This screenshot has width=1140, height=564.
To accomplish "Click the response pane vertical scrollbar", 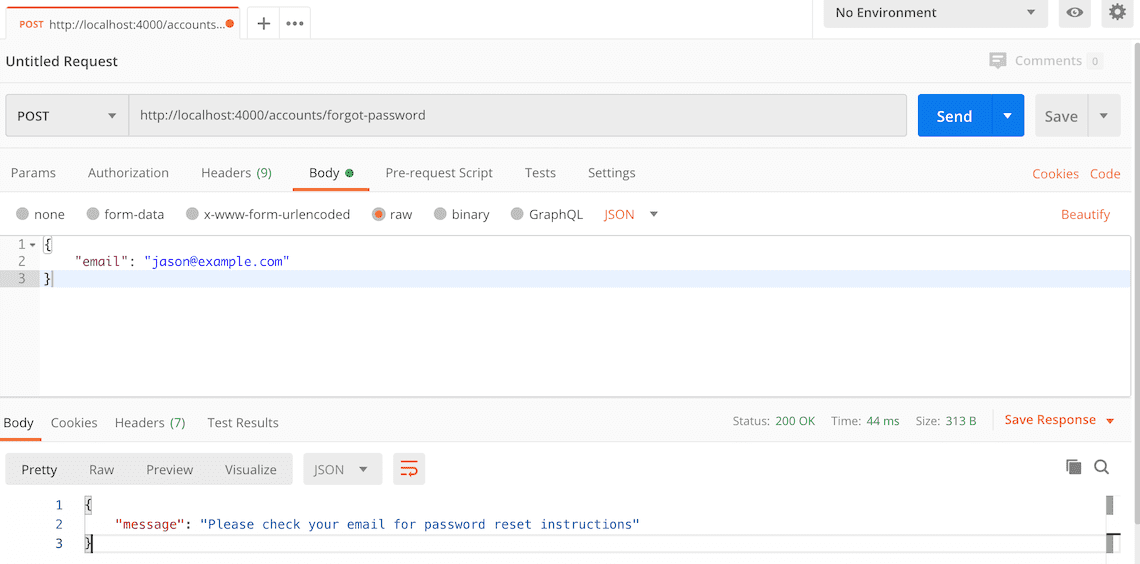I will [x=1110, y=525].
